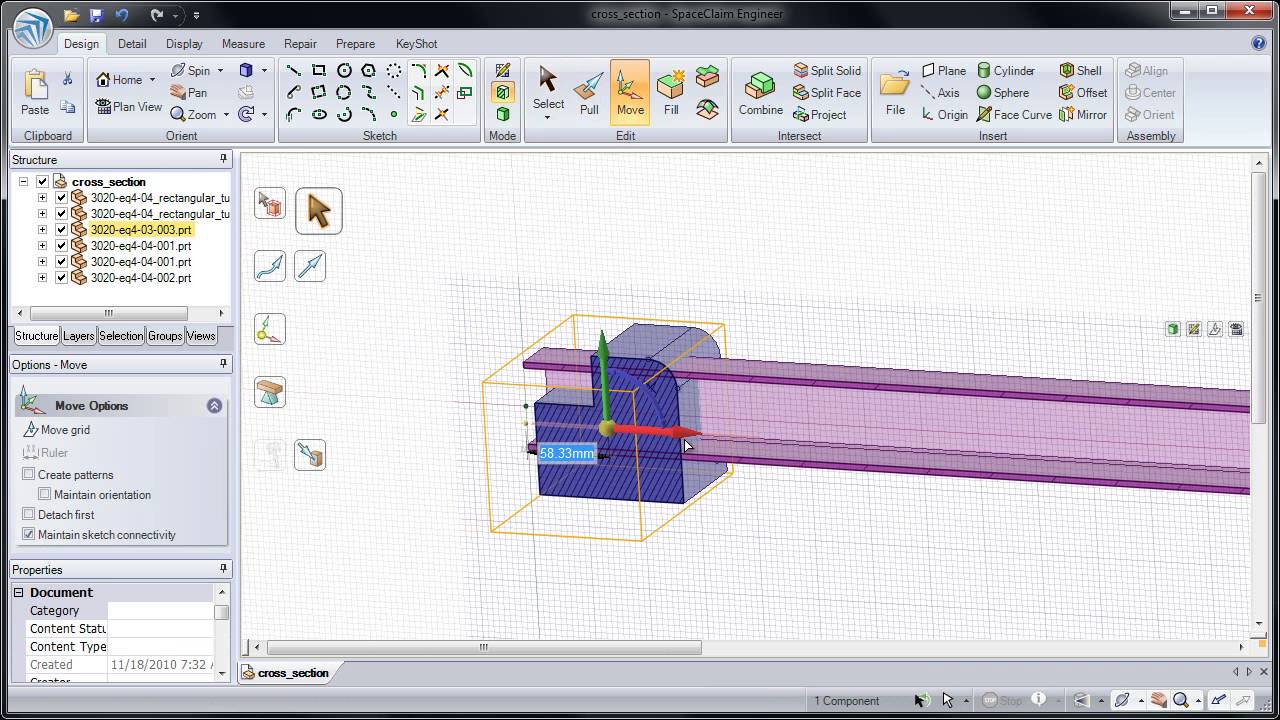Use the Project tool
Viewport: 1280px width, 720px height.
click(820, 114)
